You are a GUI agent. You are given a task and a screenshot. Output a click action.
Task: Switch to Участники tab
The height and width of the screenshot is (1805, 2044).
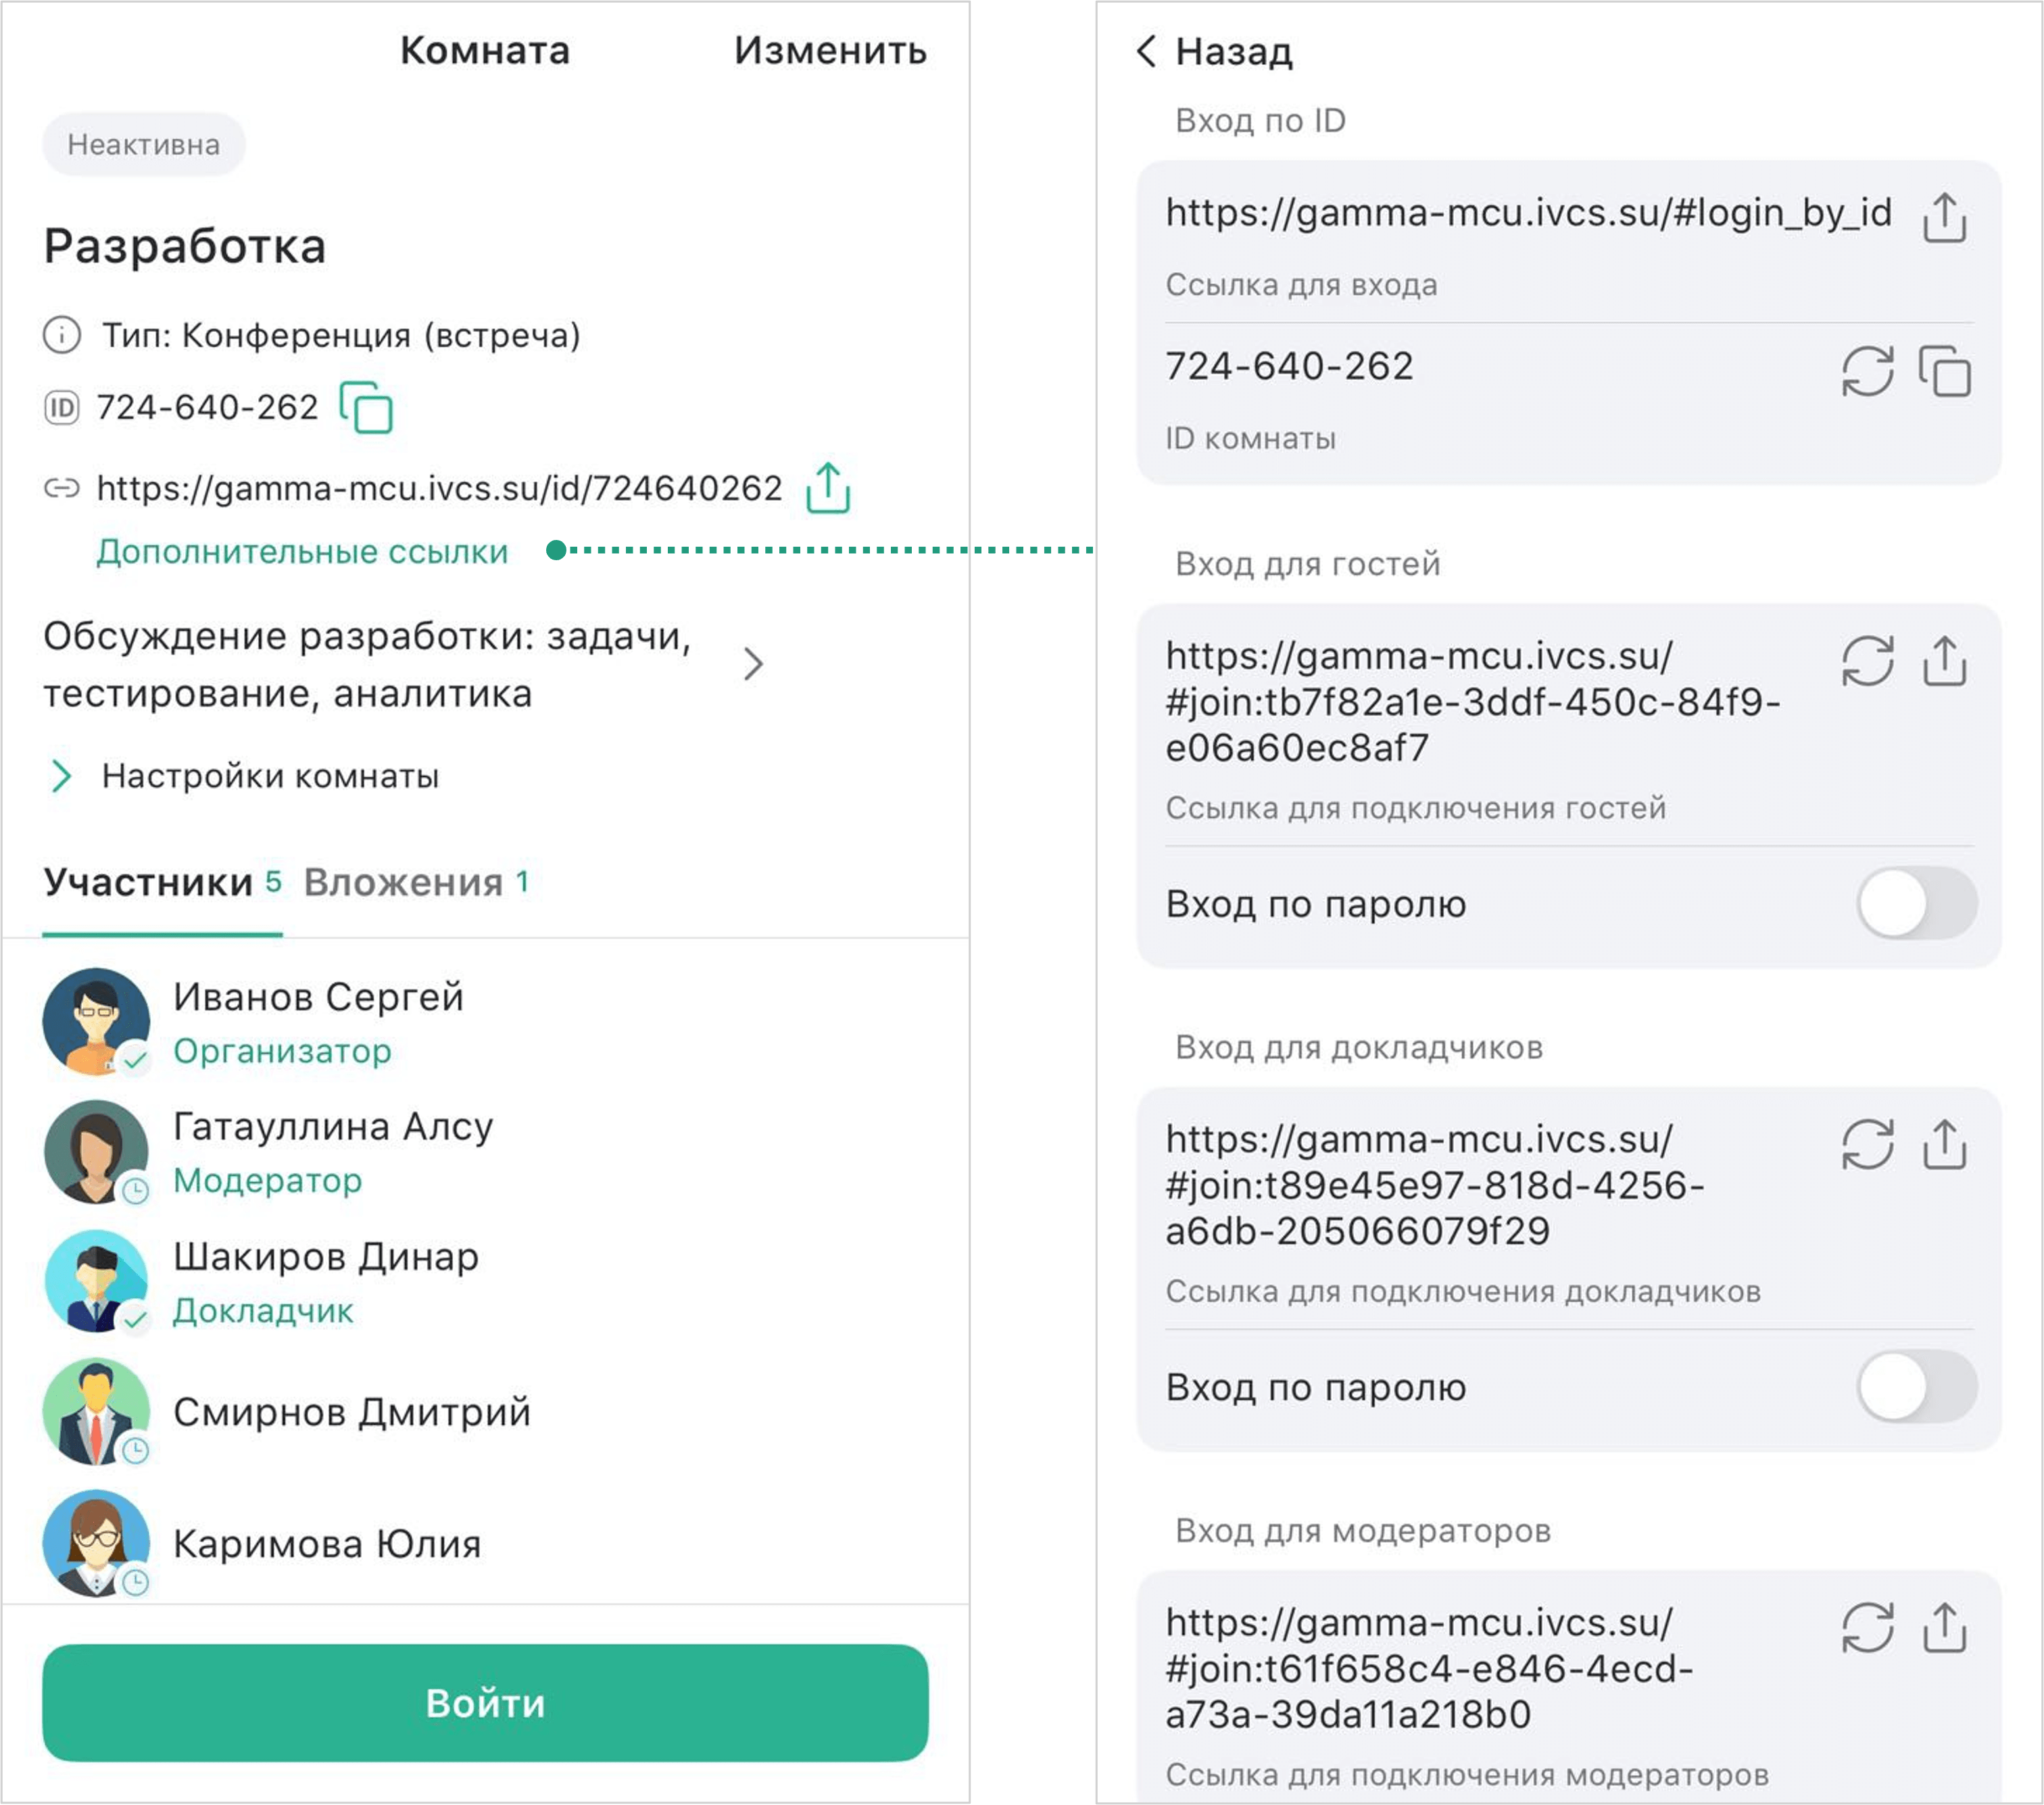pos(149,883)
